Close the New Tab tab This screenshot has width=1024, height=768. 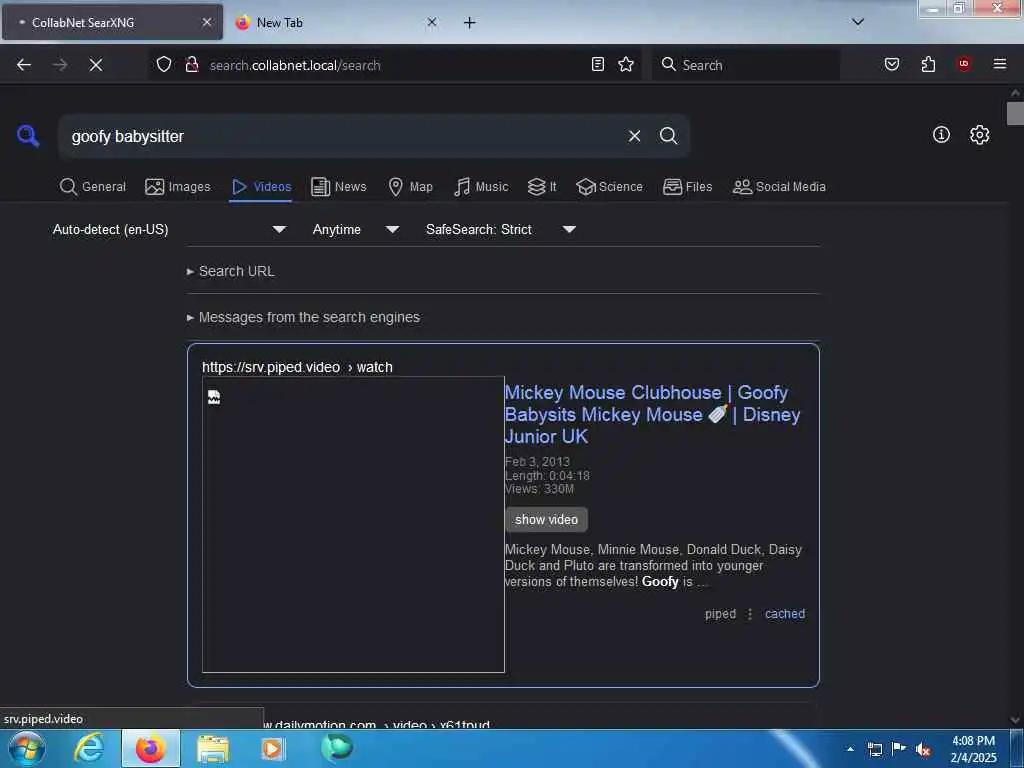tap(432, 22)
